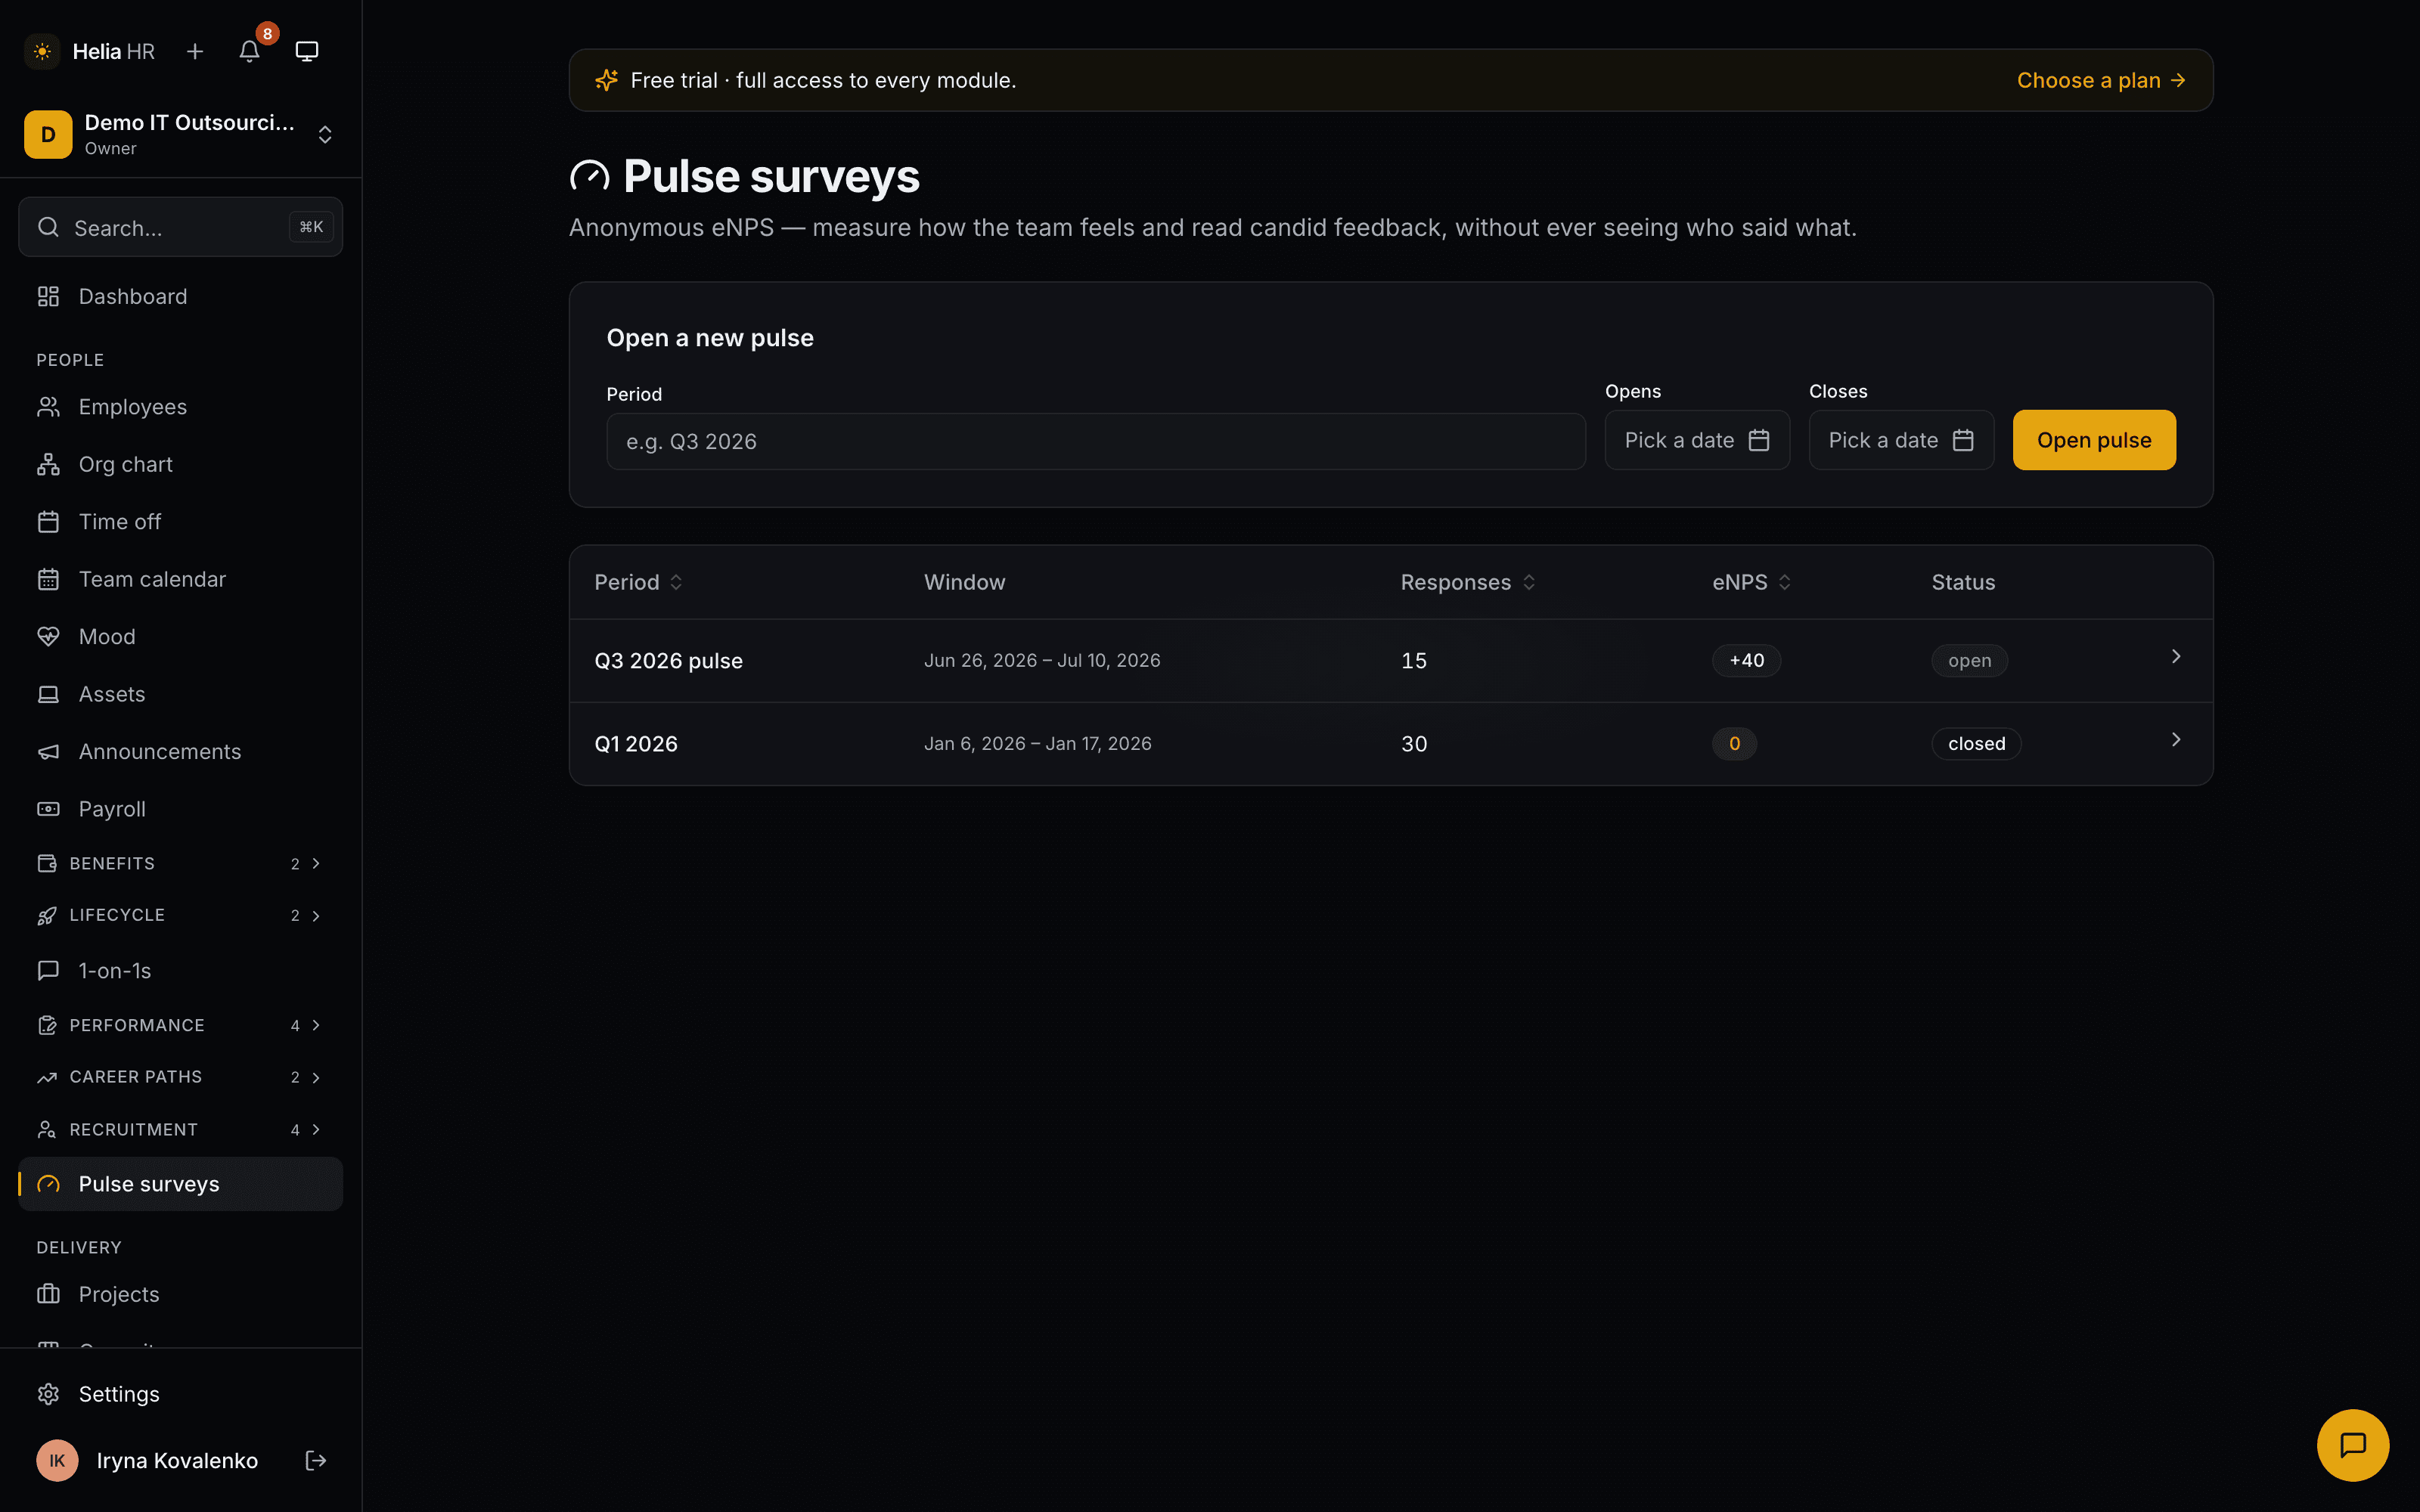The image size is (2420, 1512).
Task: Click the monitor display icon in header
Action: [307, 51]
